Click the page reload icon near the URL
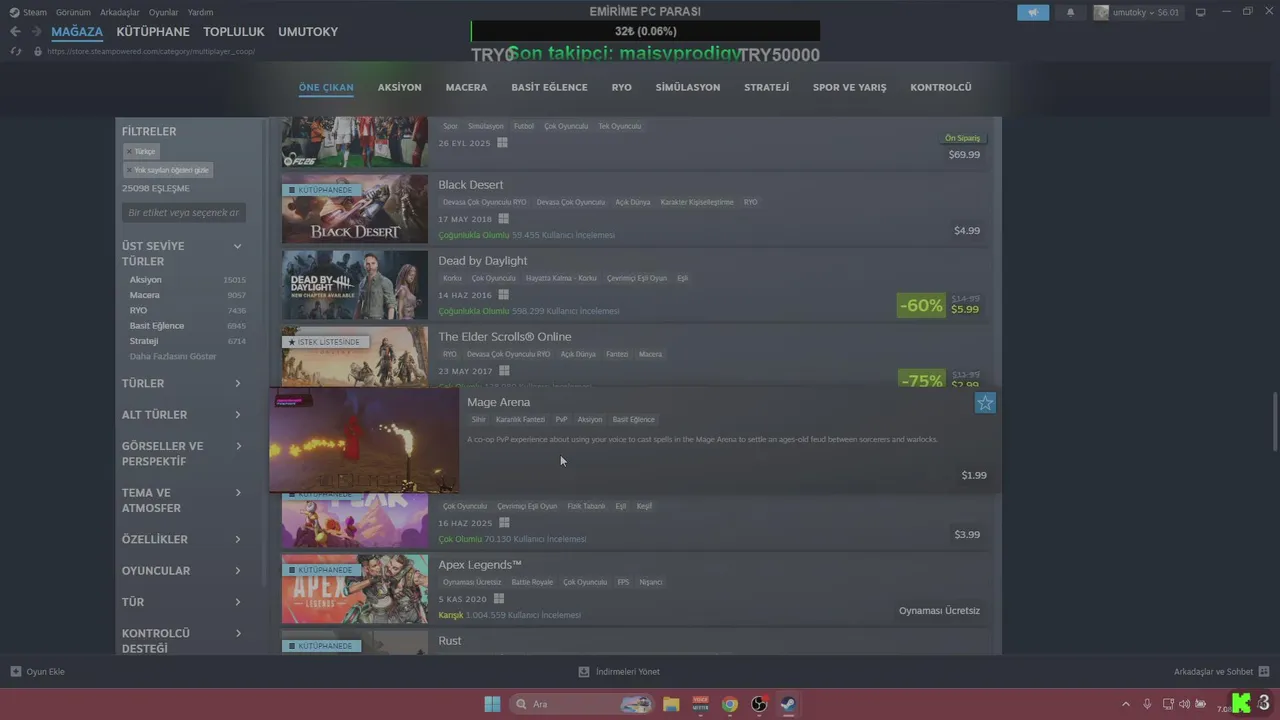This screenshot has height=720, width=1280. tap(15, 51)
